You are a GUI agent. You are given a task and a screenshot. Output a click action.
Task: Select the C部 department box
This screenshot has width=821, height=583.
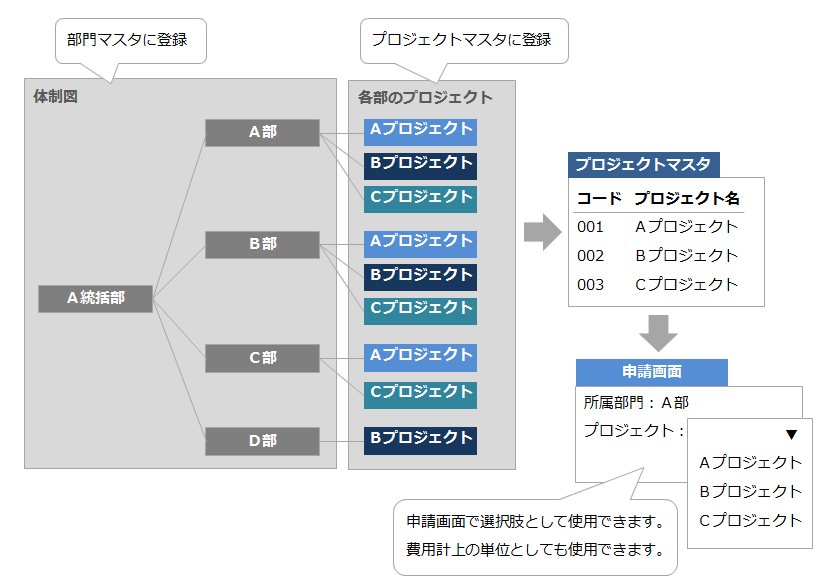262,358
